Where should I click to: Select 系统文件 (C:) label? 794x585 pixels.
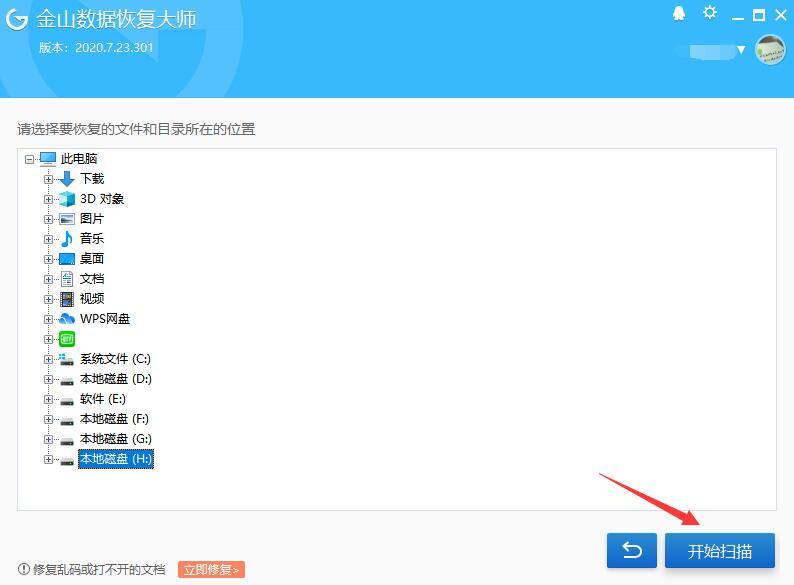[x=115, y=359]
